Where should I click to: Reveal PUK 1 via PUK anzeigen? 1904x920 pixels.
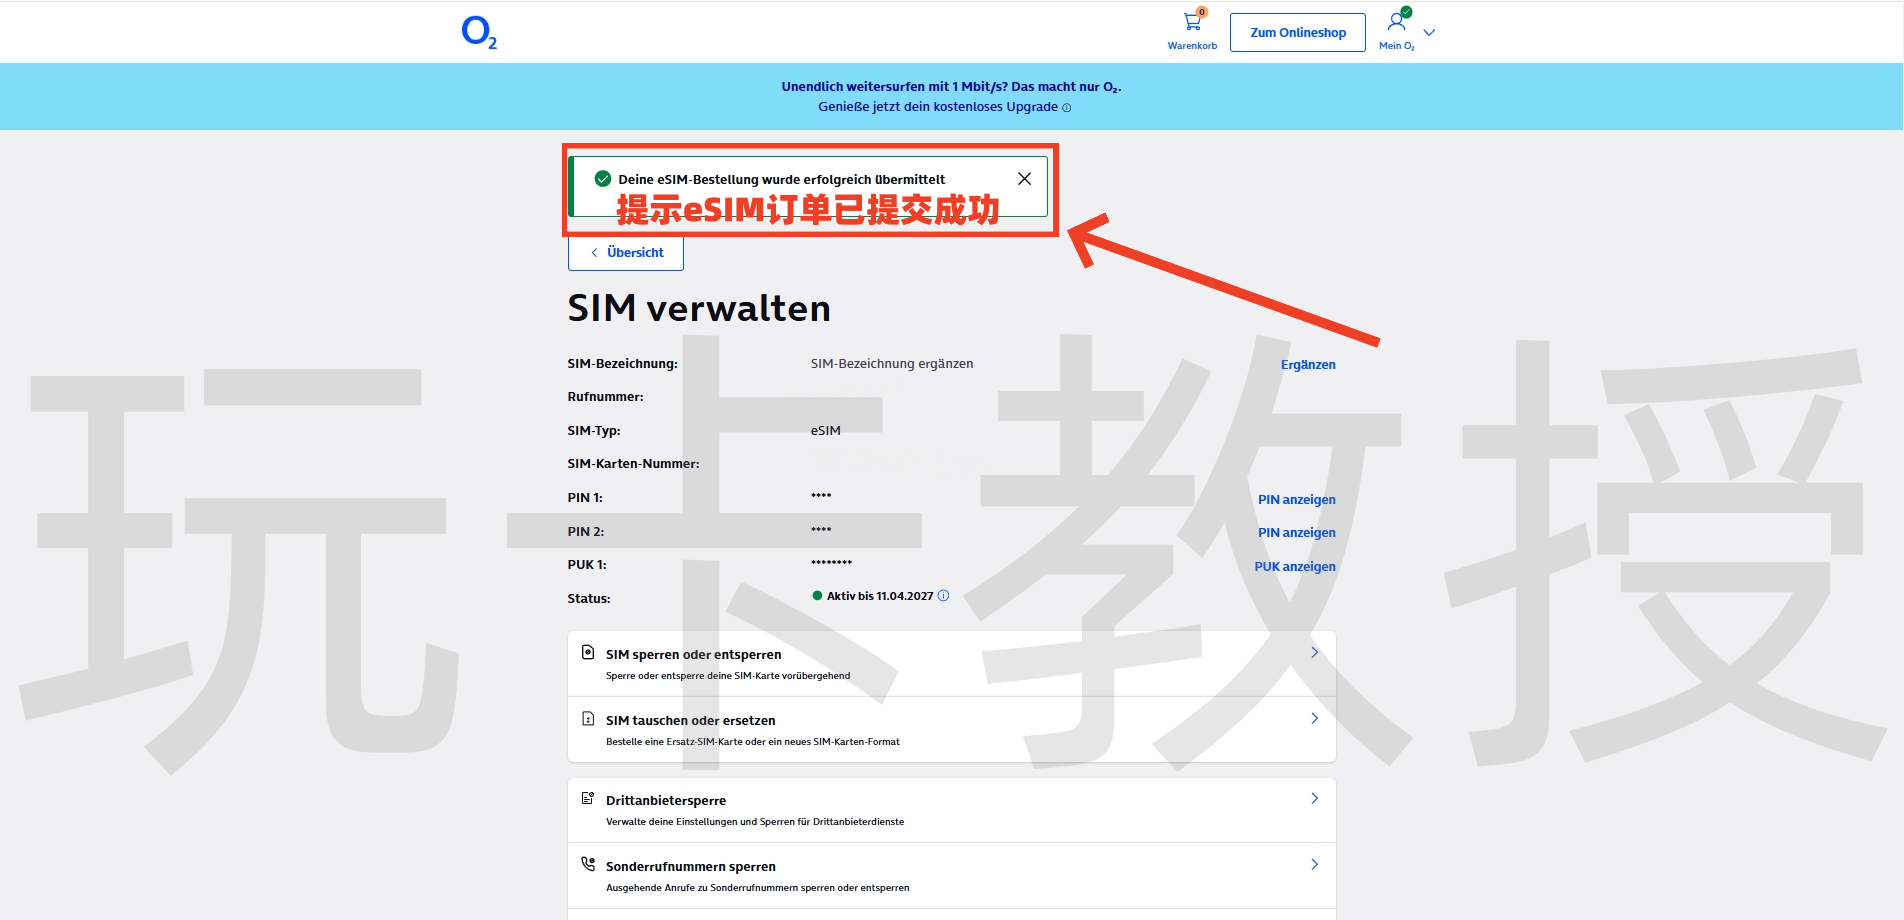pyautogui.click(x=1295, y=567)
